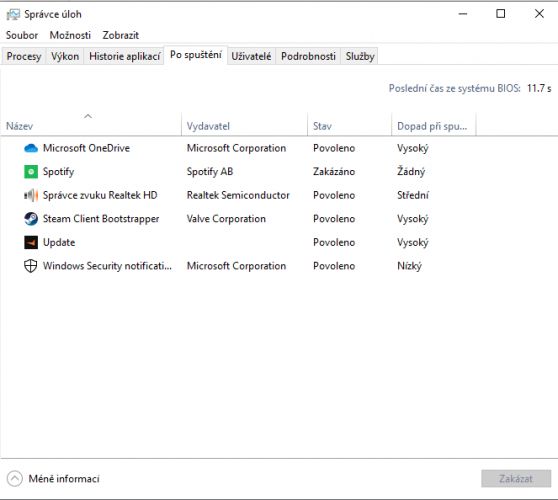
Task: Select the Po spuštění tab
Action: [196, 55]
